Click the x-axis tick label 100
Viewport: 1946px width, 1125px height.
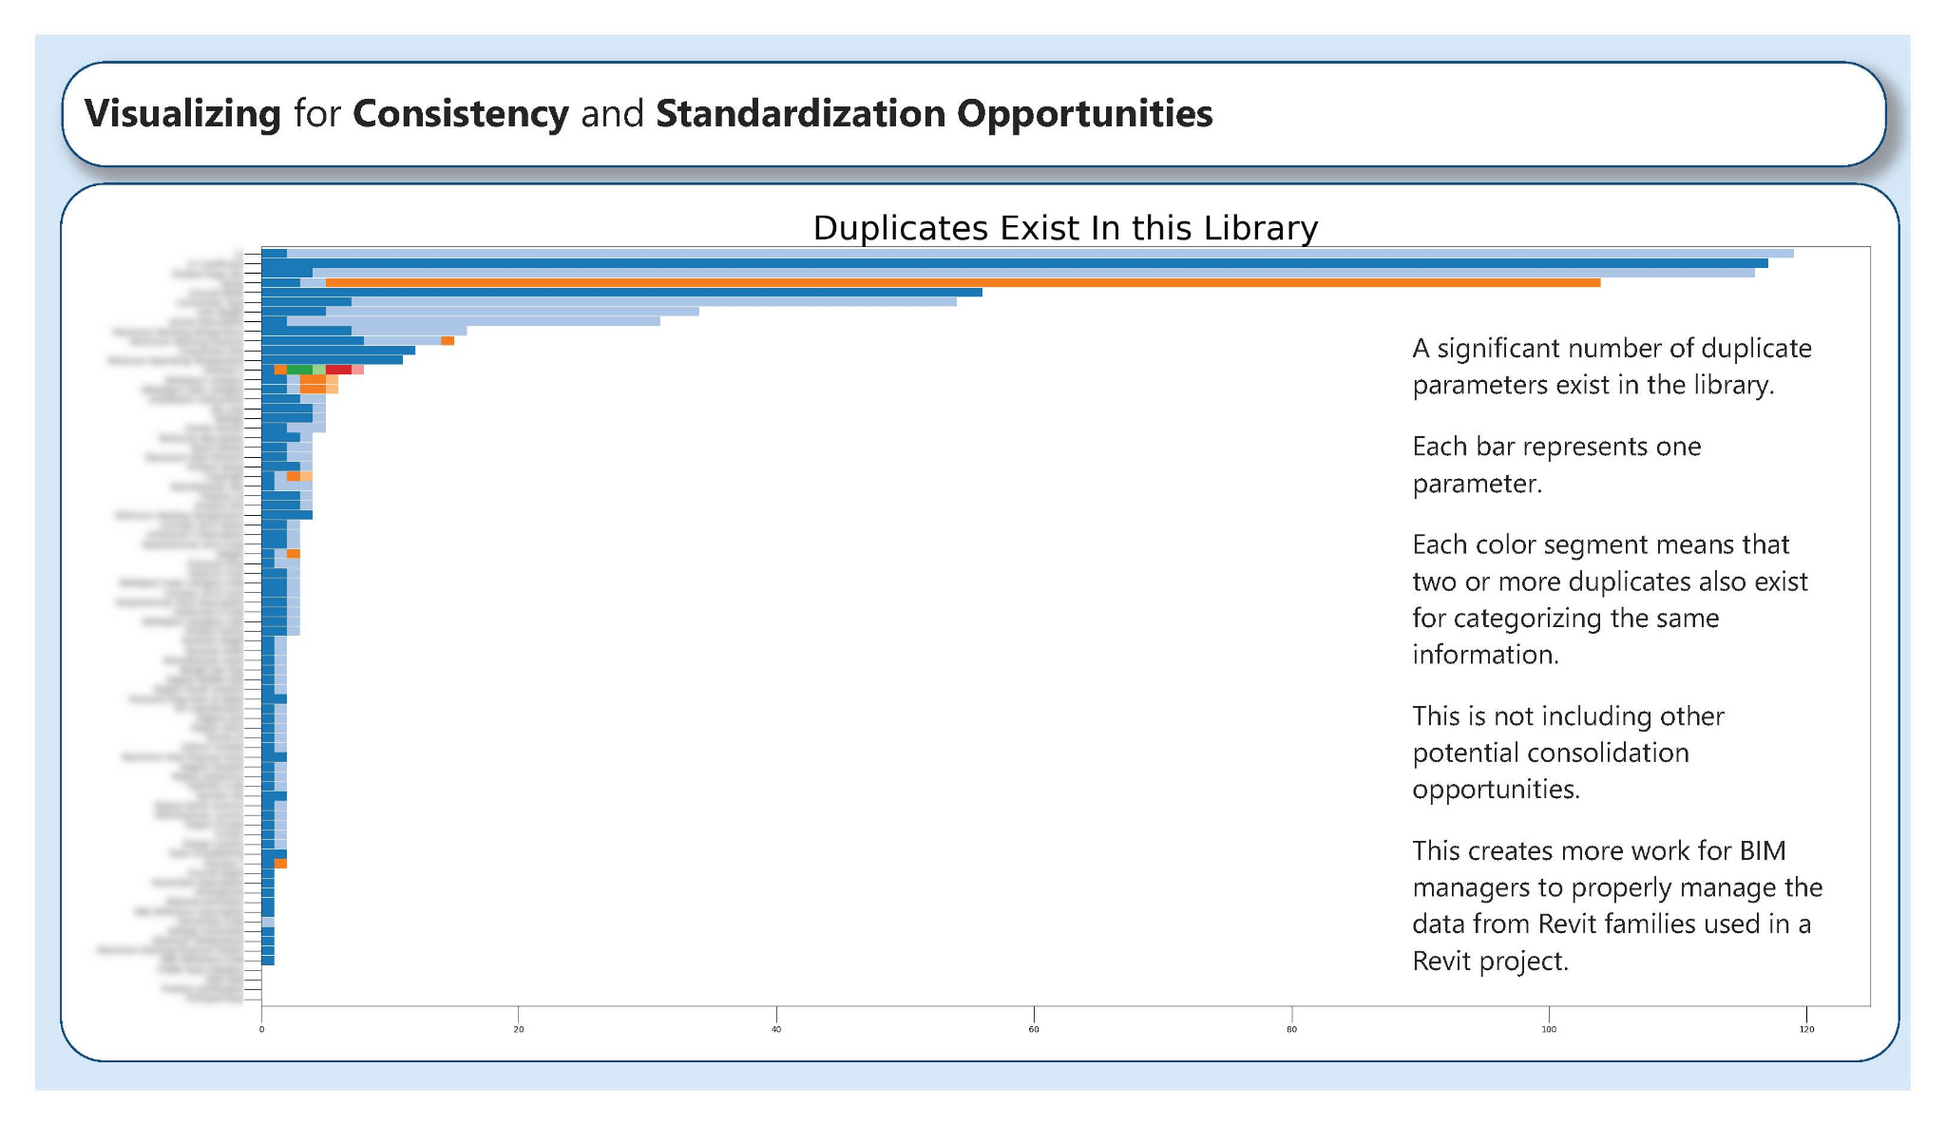[x=1549, y=1029]
